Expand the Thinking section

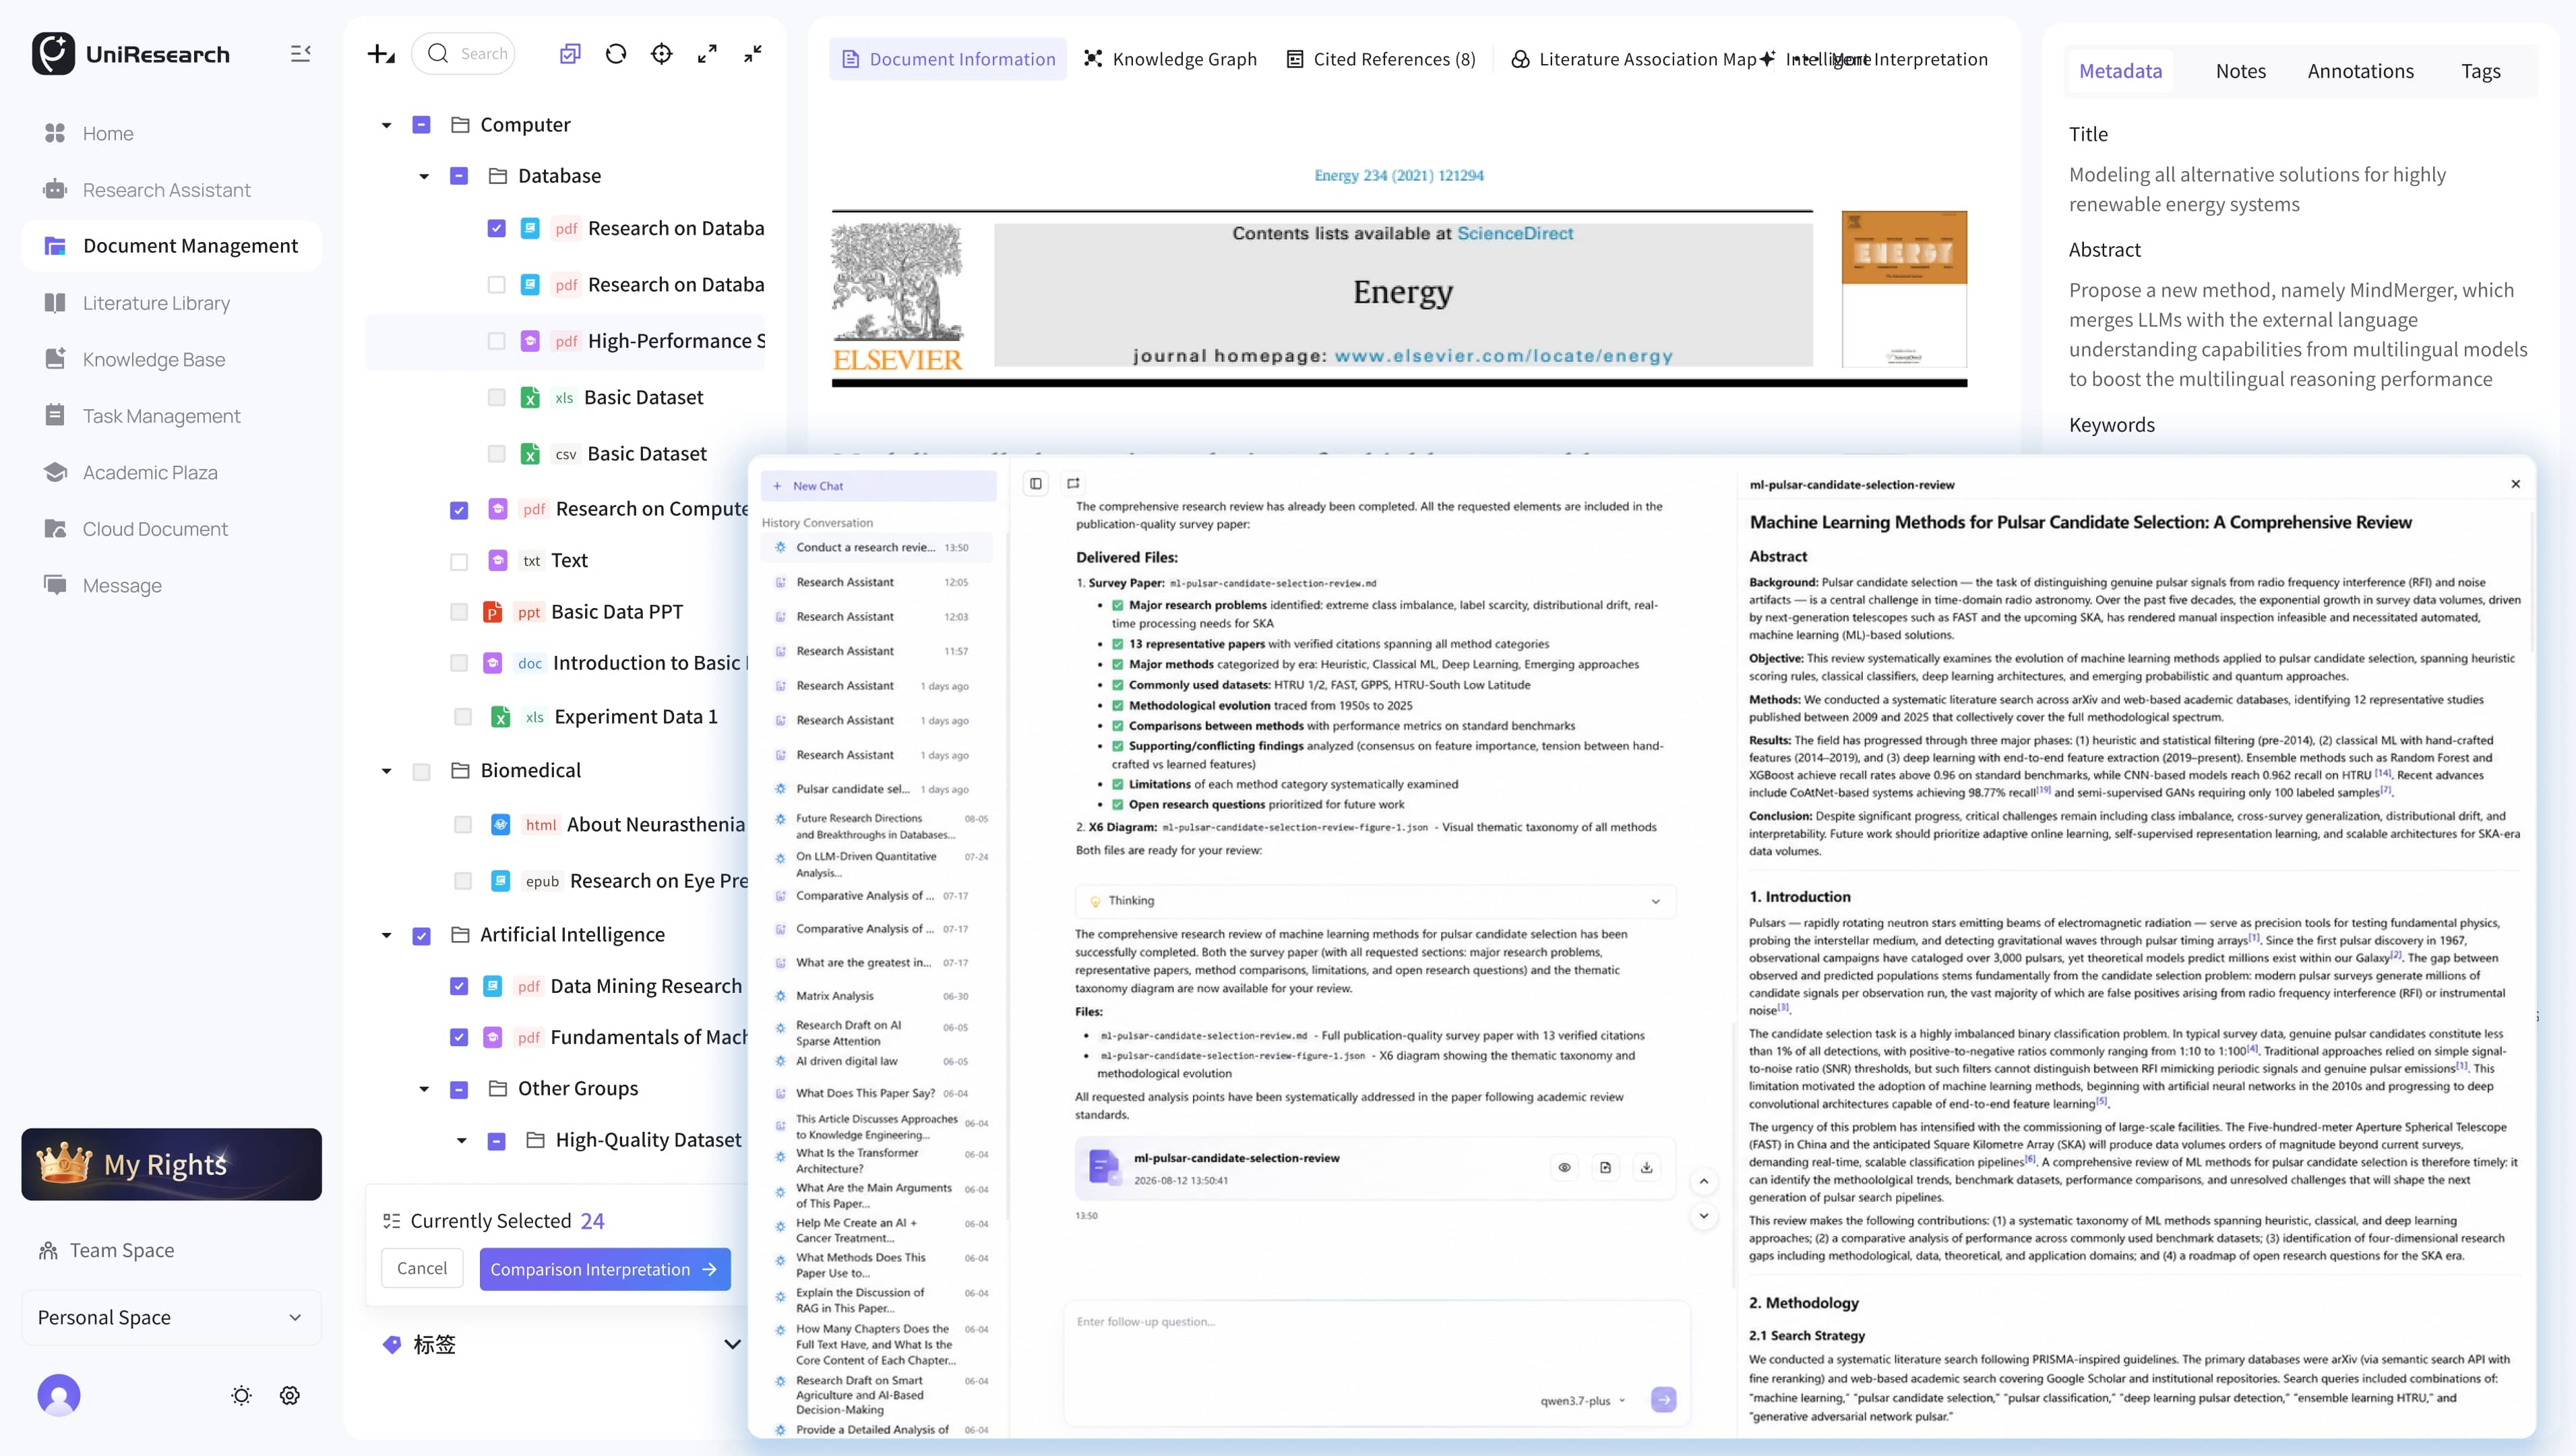point(1375,901)
